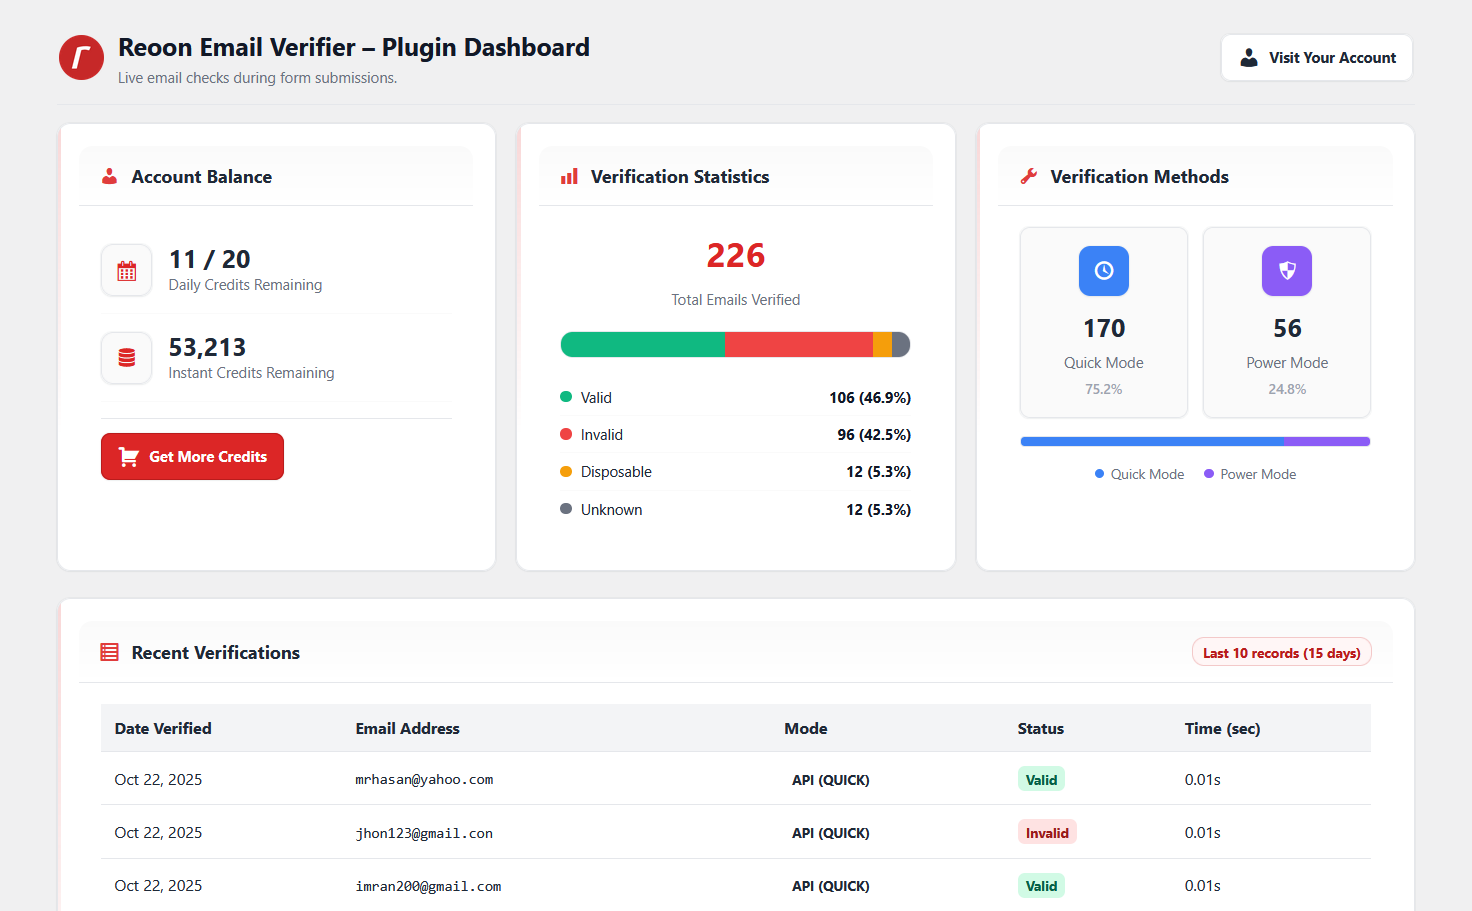Select the Email Address column header

click(x=407, y=729)
